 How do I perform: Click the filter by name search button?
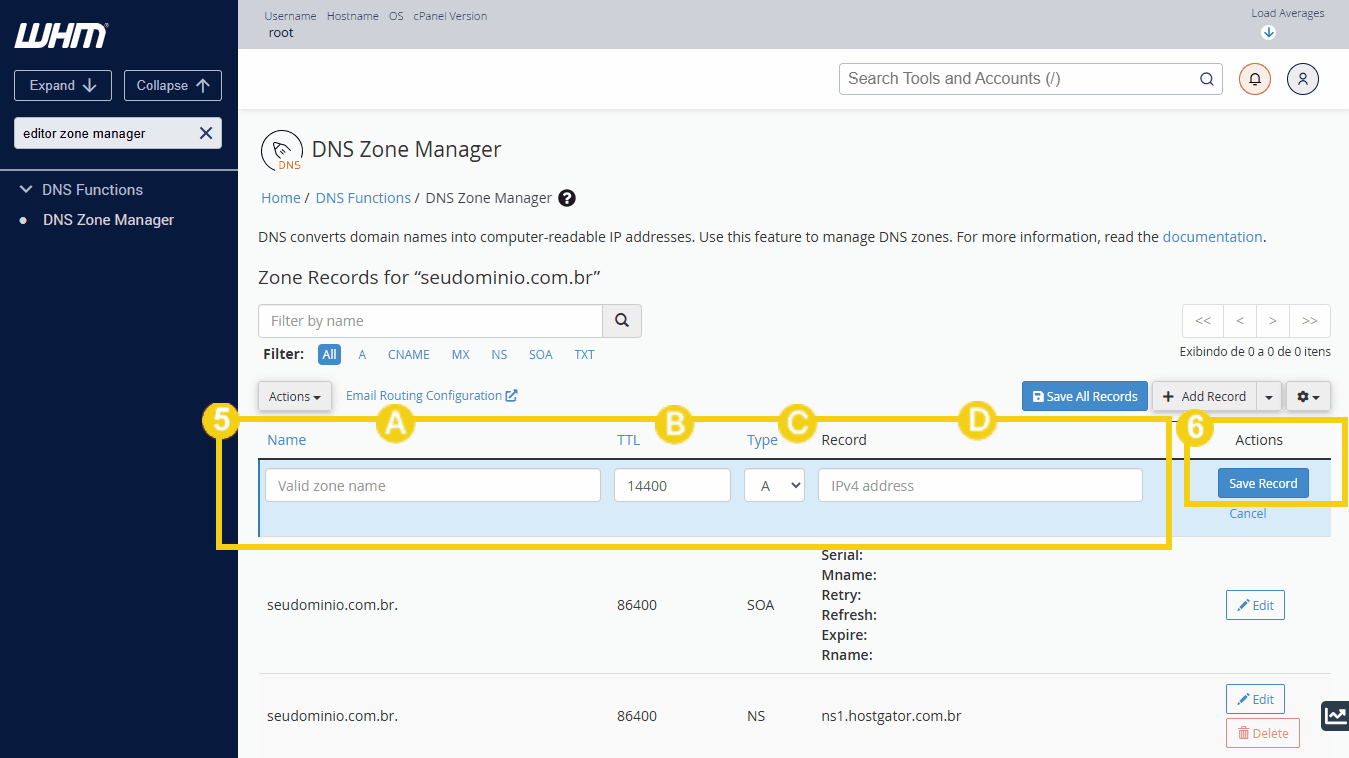(x=622, y=321)
